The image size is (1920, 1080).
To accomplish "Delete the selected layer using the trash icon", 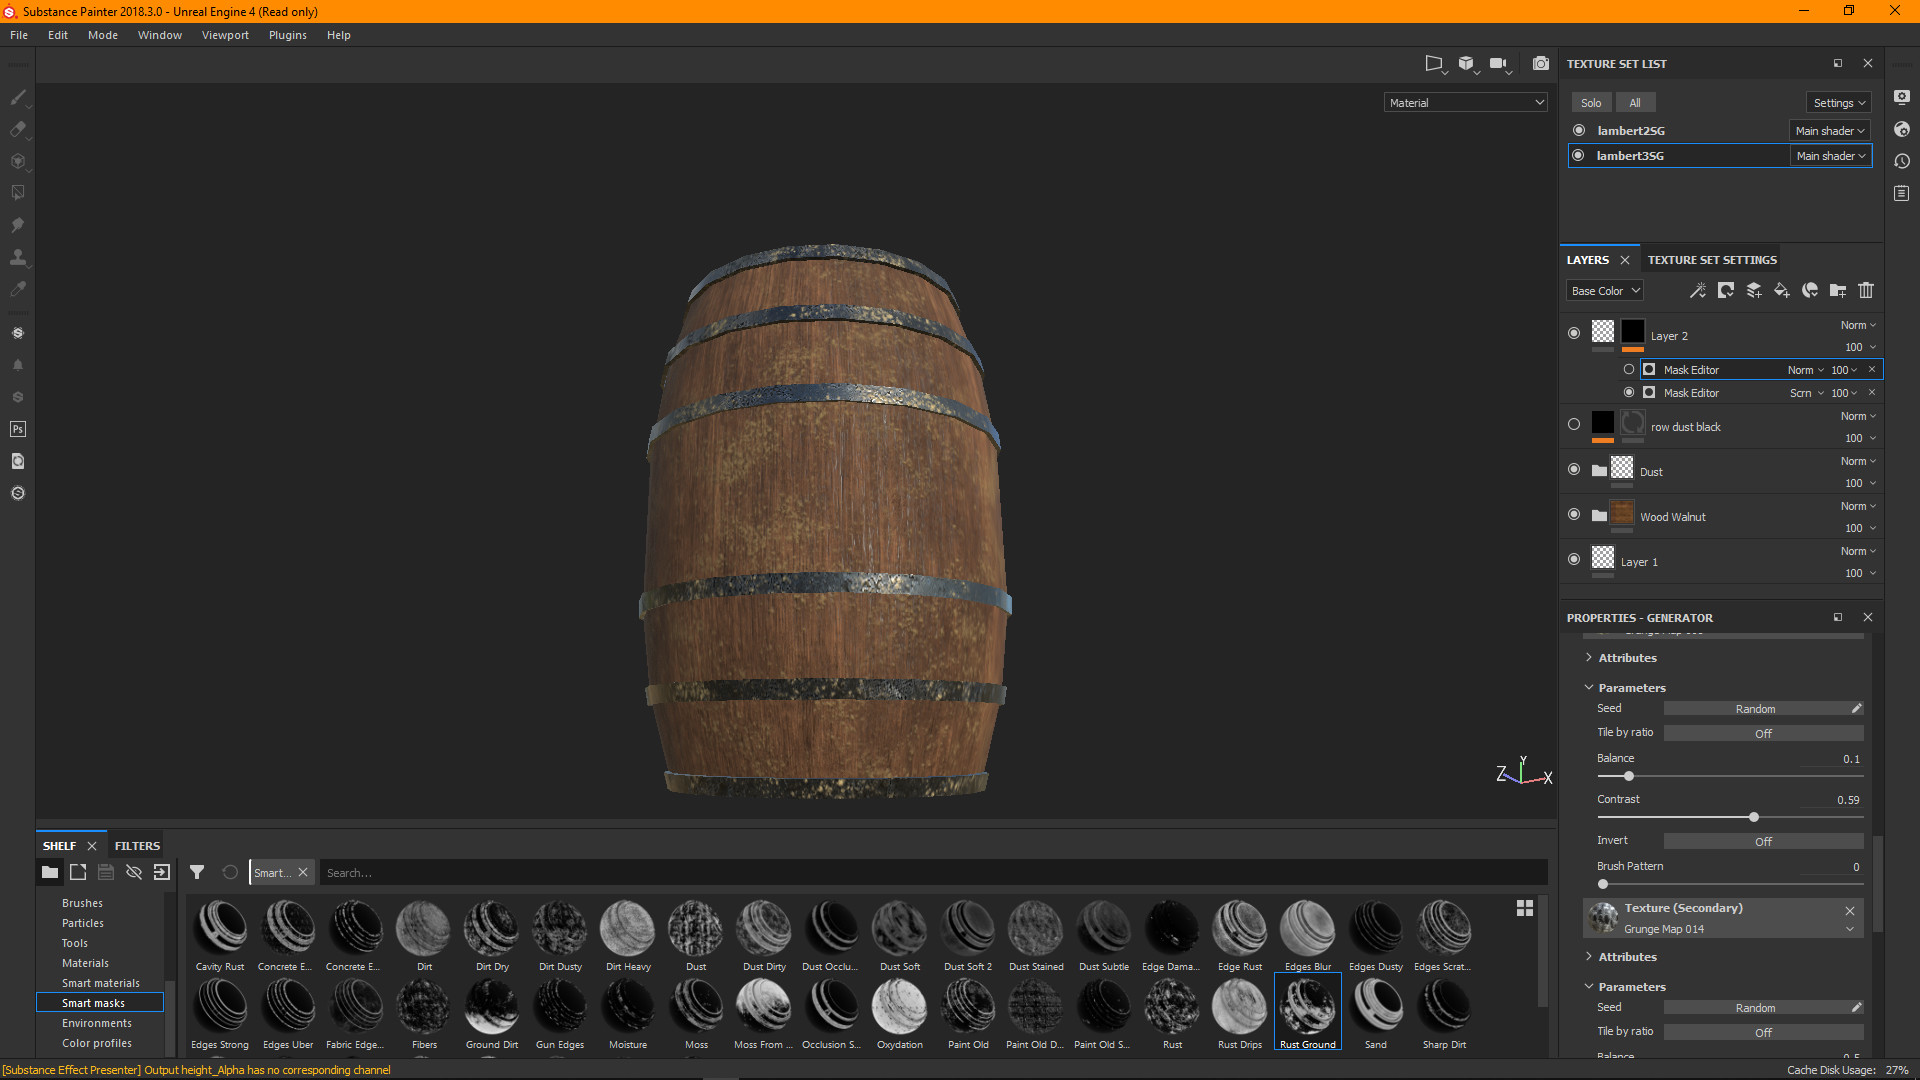I will coord(1866,290).
